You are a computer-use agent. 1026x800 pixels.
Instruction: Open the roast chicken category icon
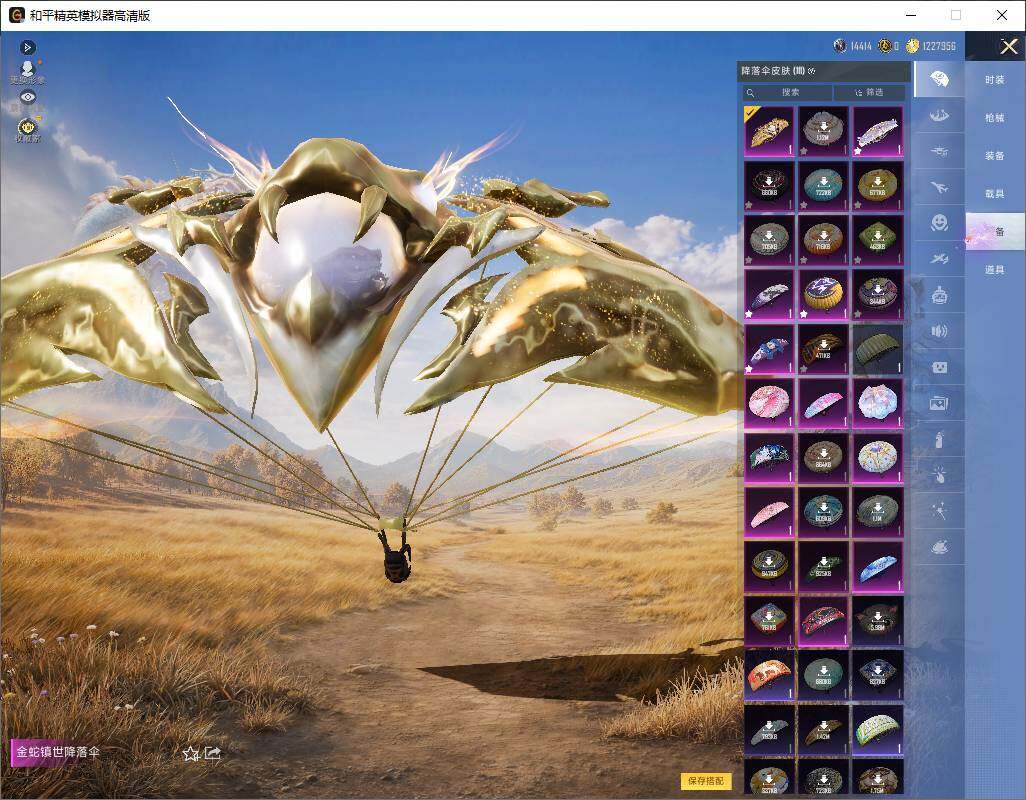tap(939, 547)
